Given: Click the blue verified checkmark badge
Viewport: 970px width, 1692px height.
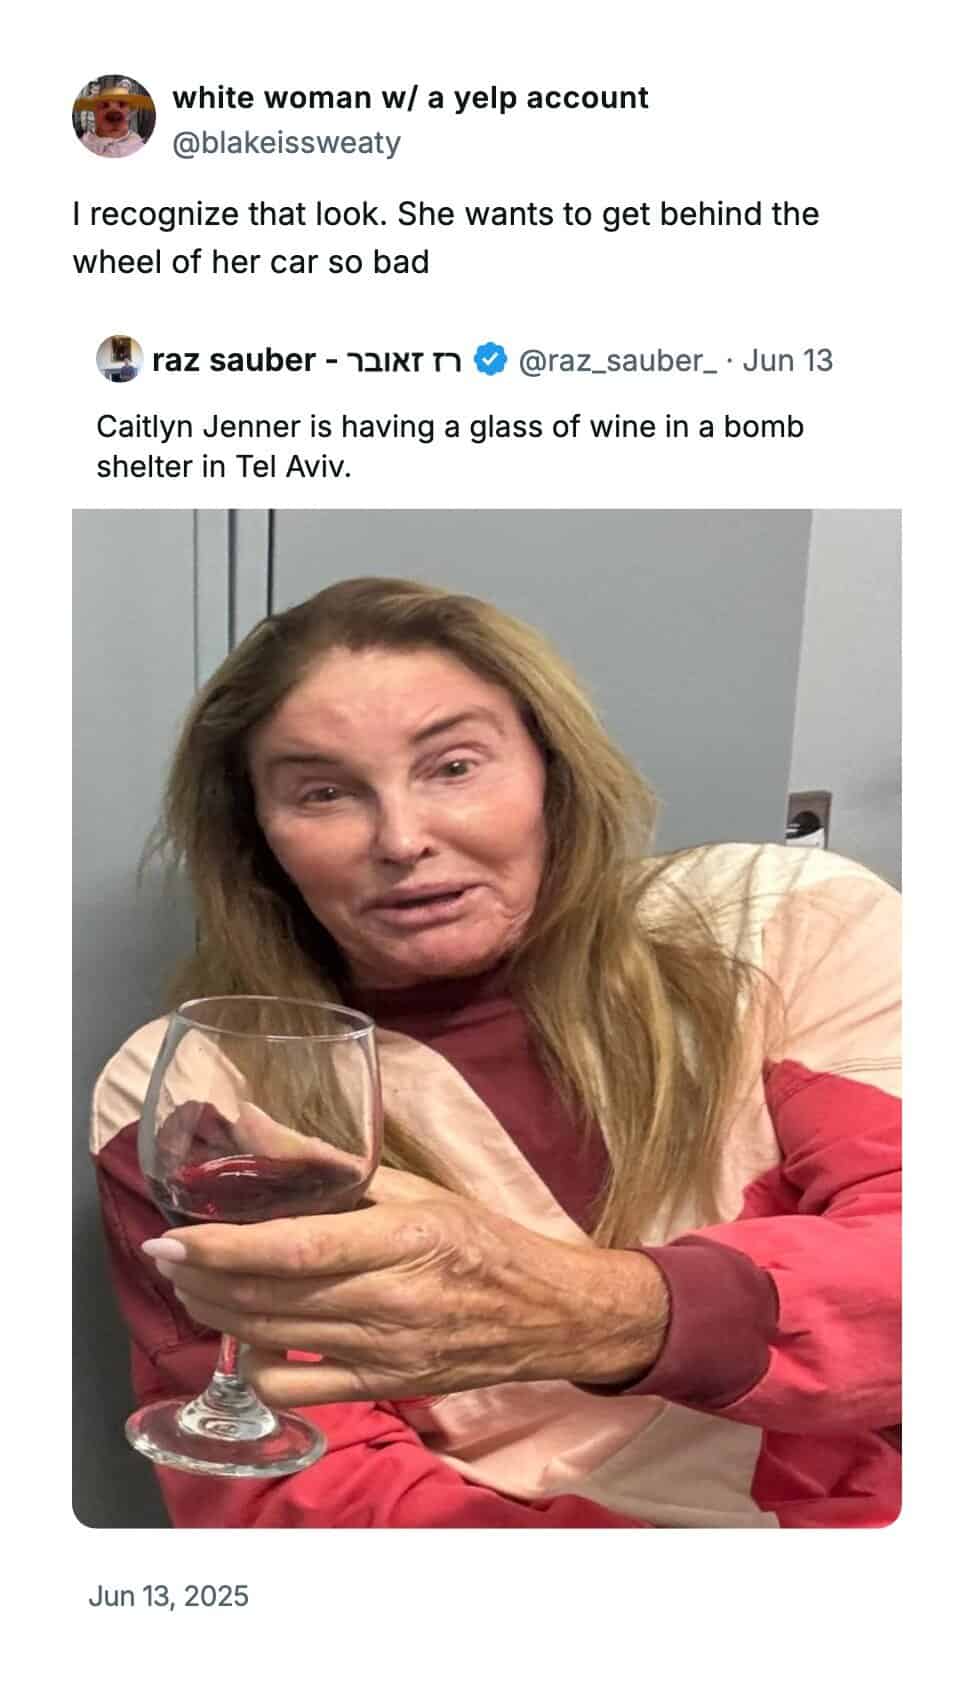Looking at the screenshot, I should tap(489, 360).
